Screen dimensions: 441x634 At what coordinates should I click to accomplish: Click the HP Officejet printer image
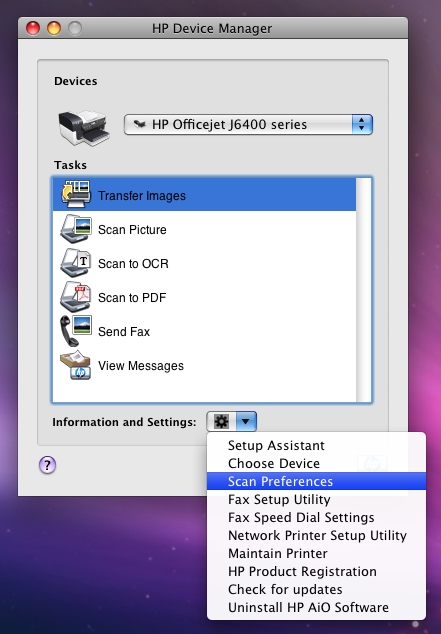[84, 127]
